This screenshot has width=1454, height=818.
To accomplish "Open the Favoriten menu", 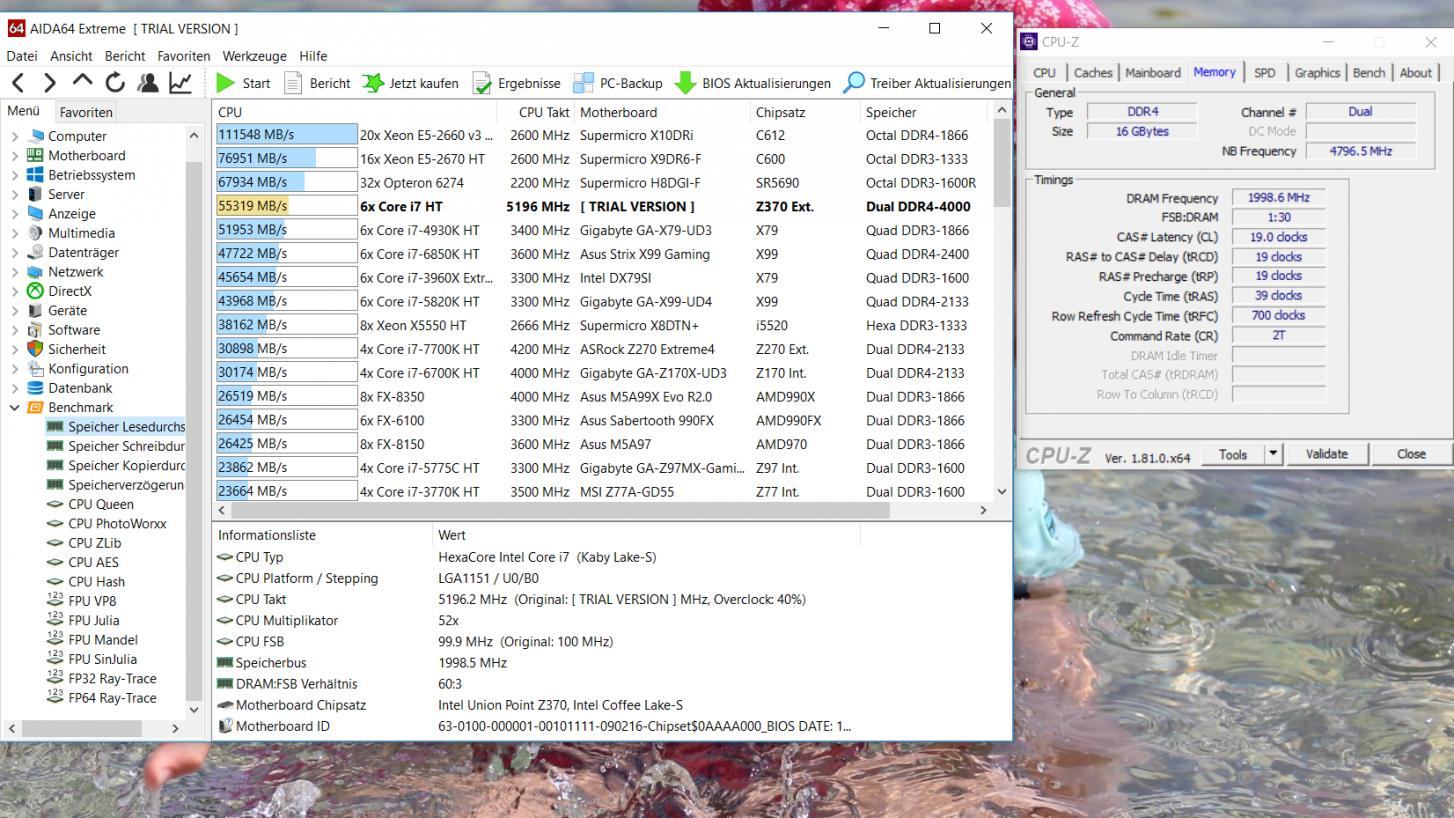I will pos(184,56).
